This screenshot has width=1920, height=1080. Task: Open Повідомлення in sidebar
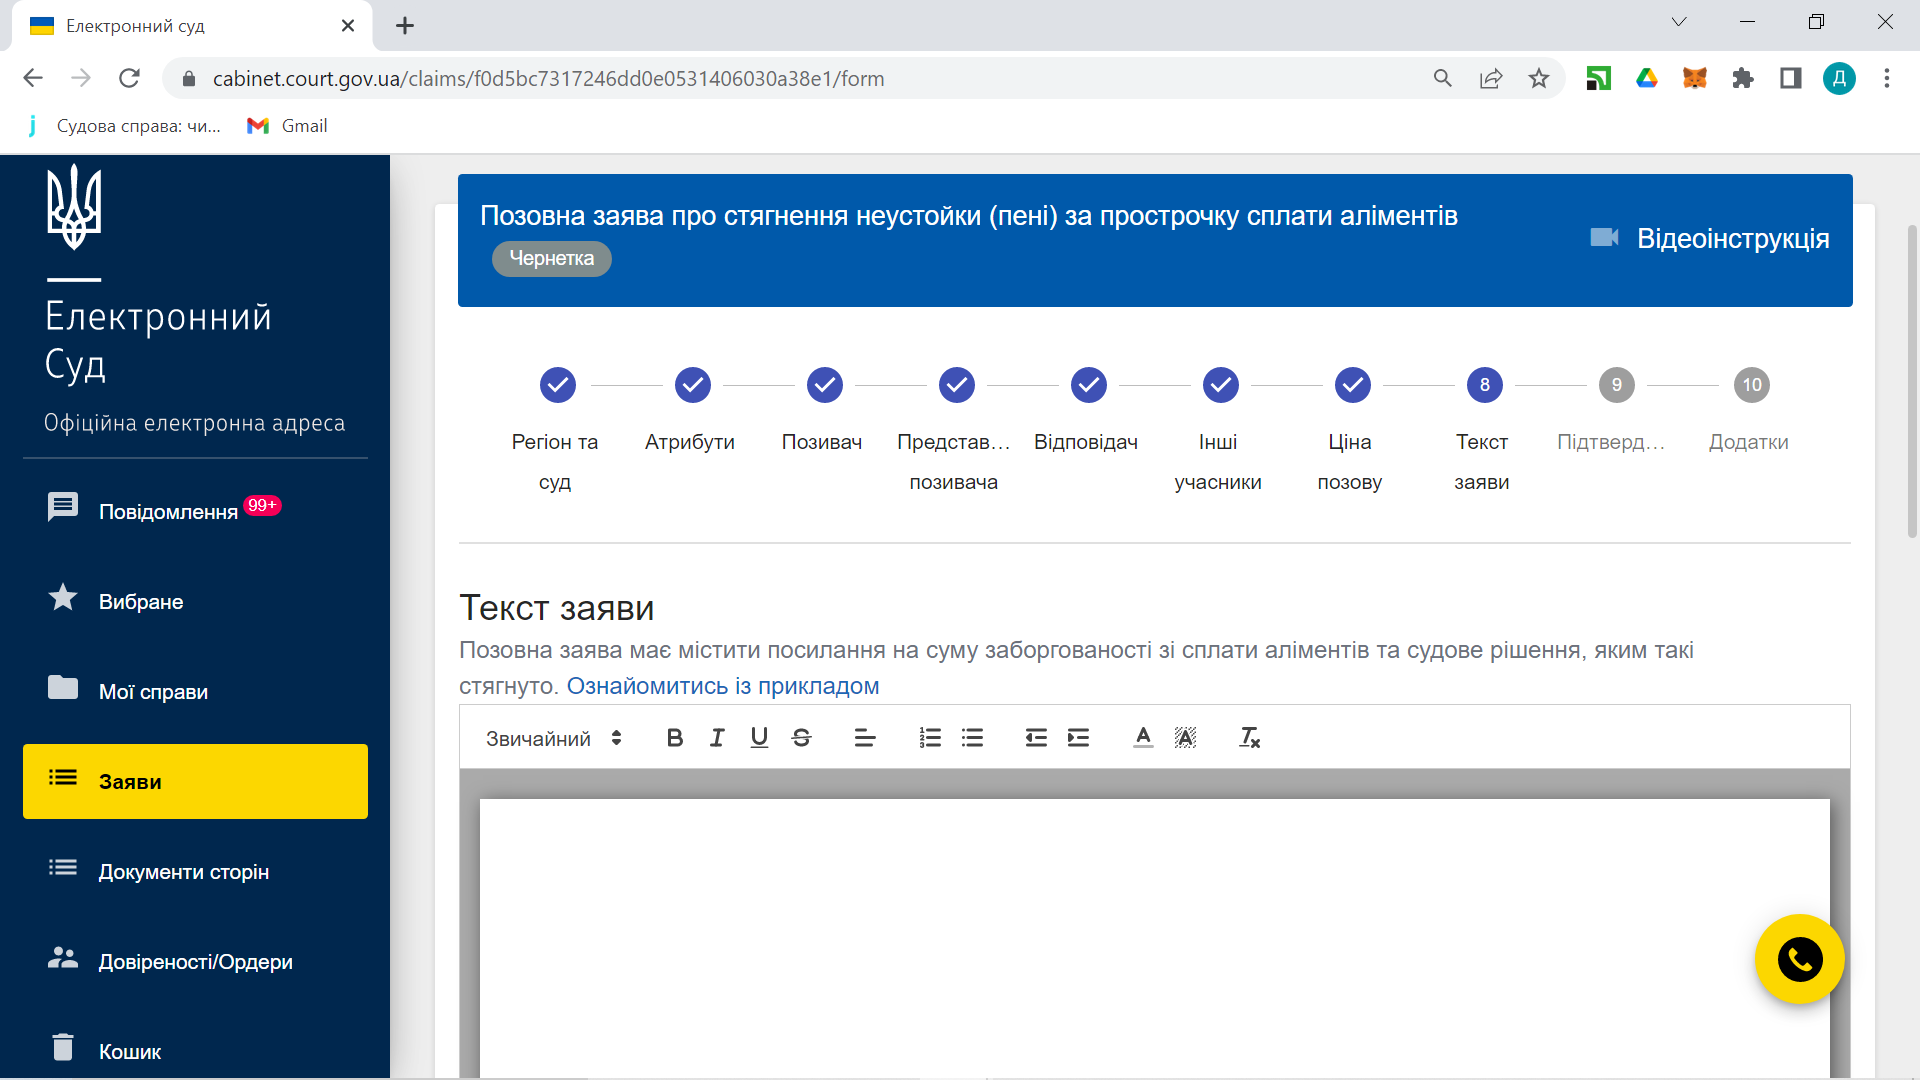click(168, 511)
